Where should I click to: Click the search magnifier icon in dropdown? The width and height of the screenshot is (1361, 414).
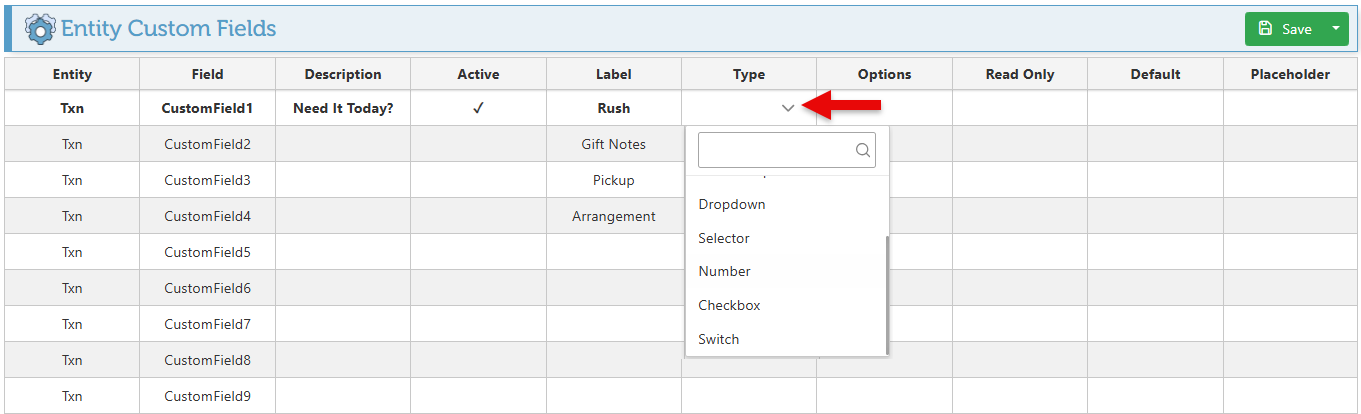(862, 151)
